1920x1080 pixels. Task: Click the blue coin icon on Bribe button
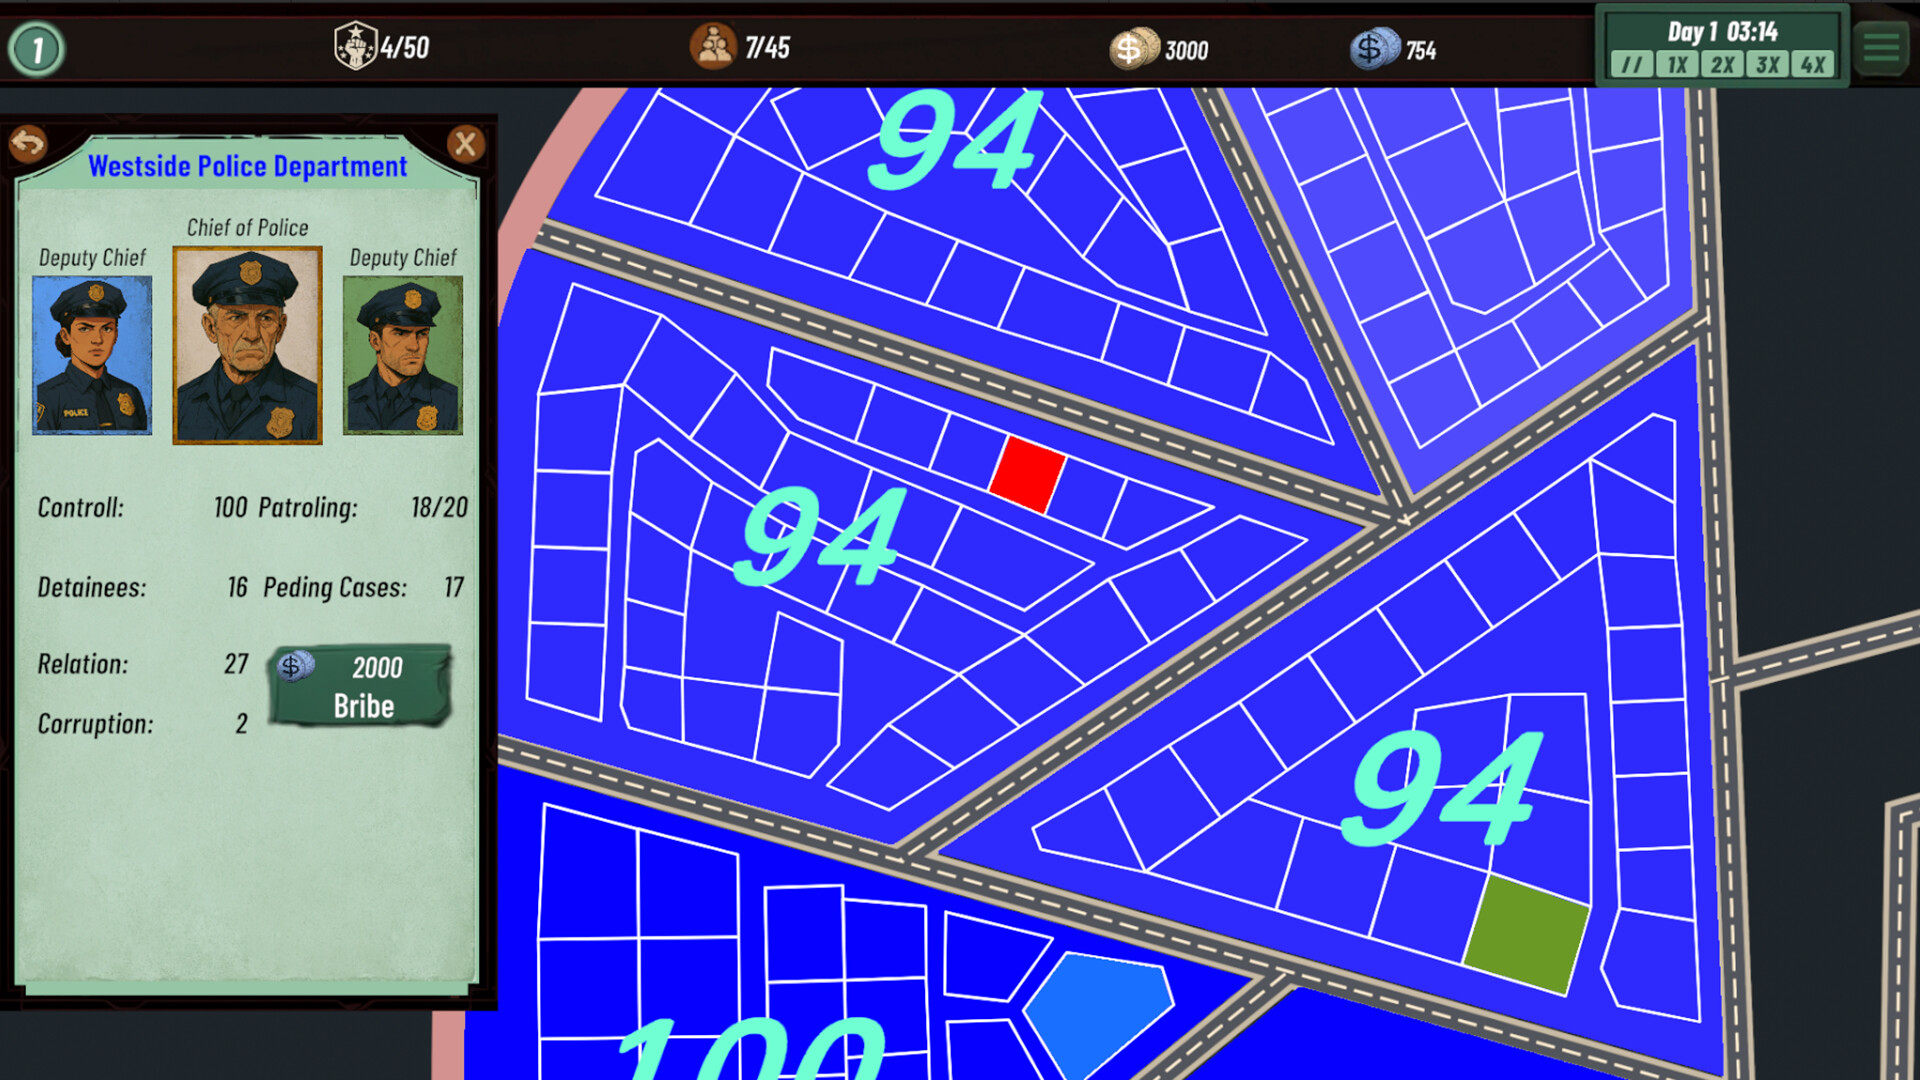click(x=294, y=666)
